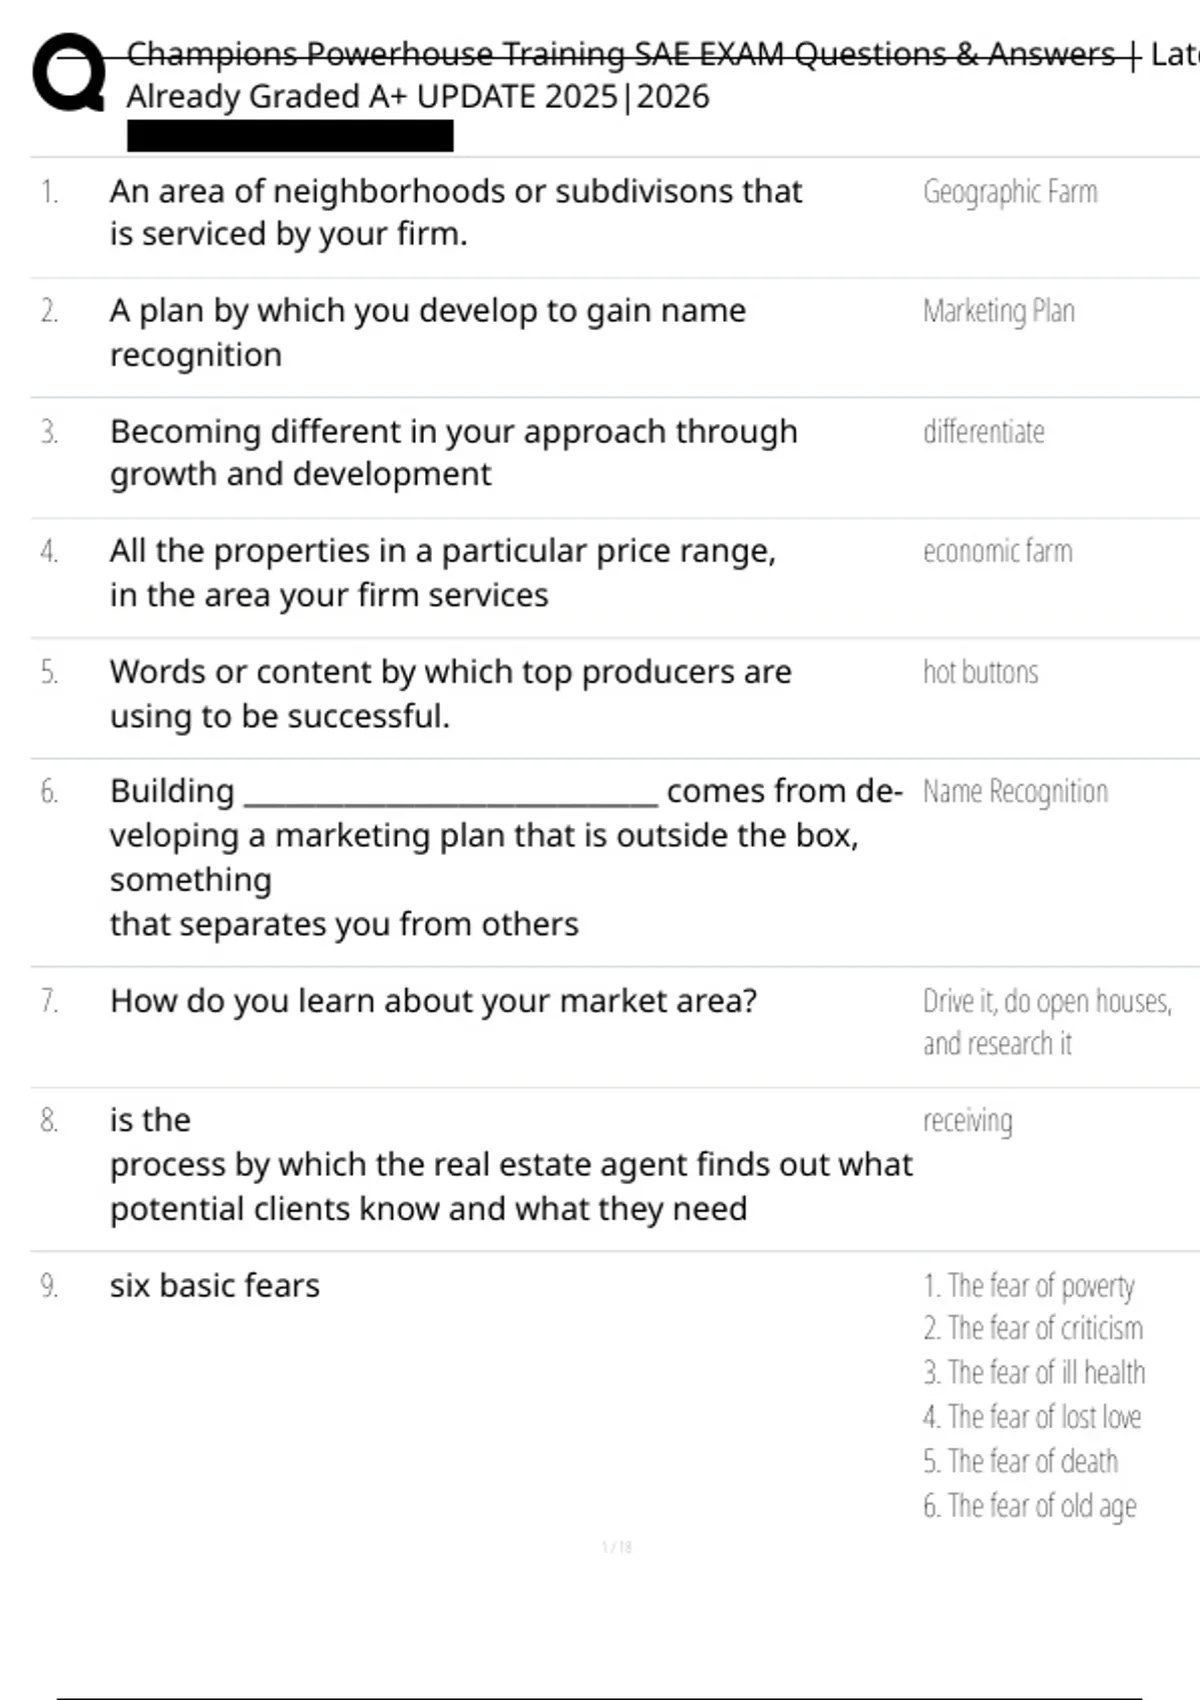Screen dimensions: 1200x1700
Task: Select the 'economic farm' answer
Action: coord(998,551)
